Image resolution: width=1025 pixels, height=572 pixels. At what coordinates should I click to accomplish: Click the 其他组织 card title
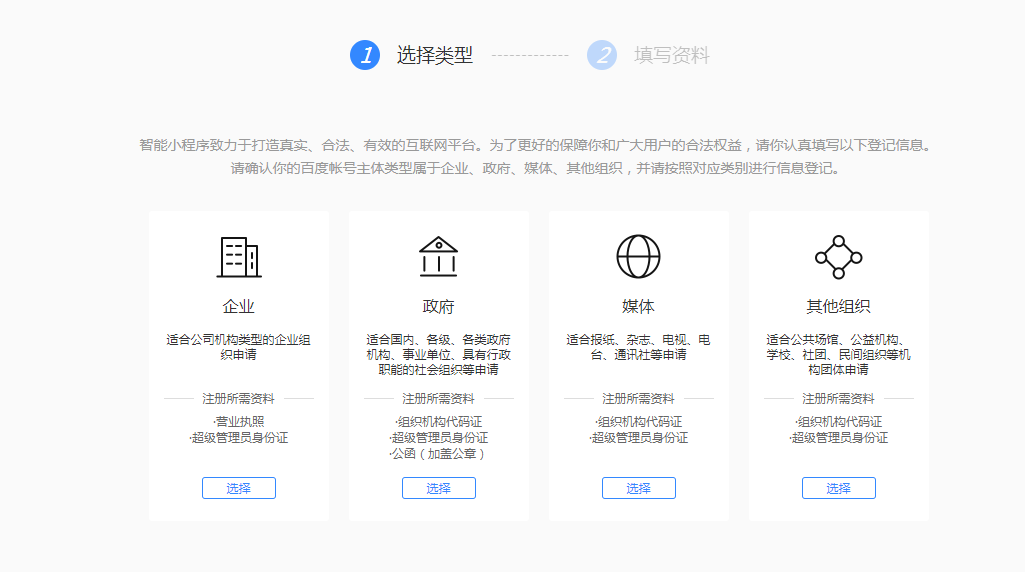[x=838, y=306]
